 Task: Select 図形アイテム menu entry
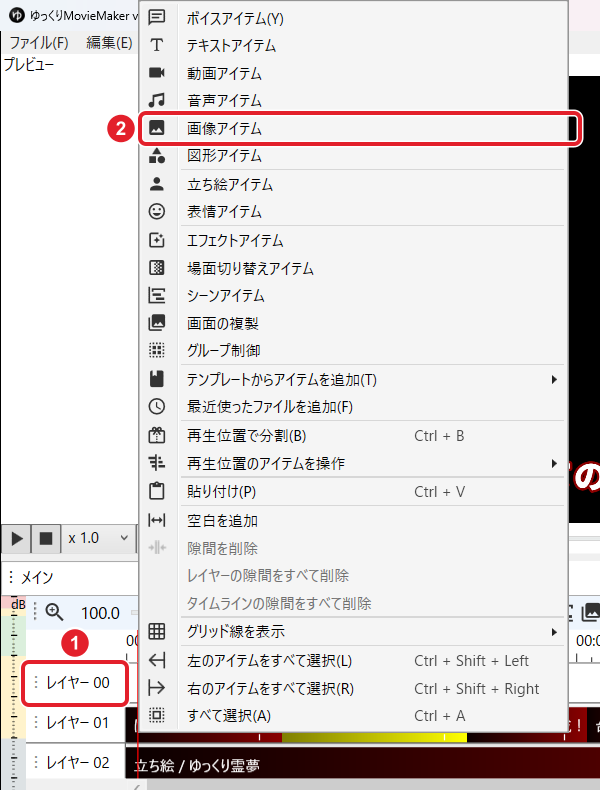(x=353, y=155)
